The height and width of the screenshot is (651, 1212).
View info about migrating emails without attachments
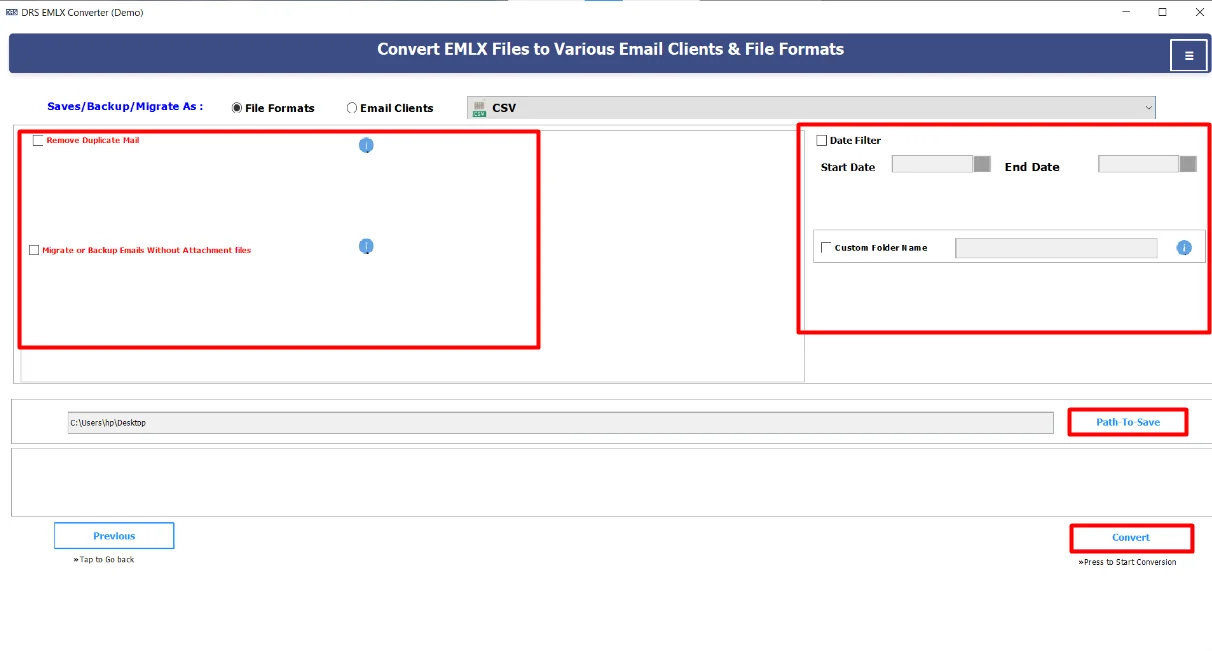click(x=366, y=246)
